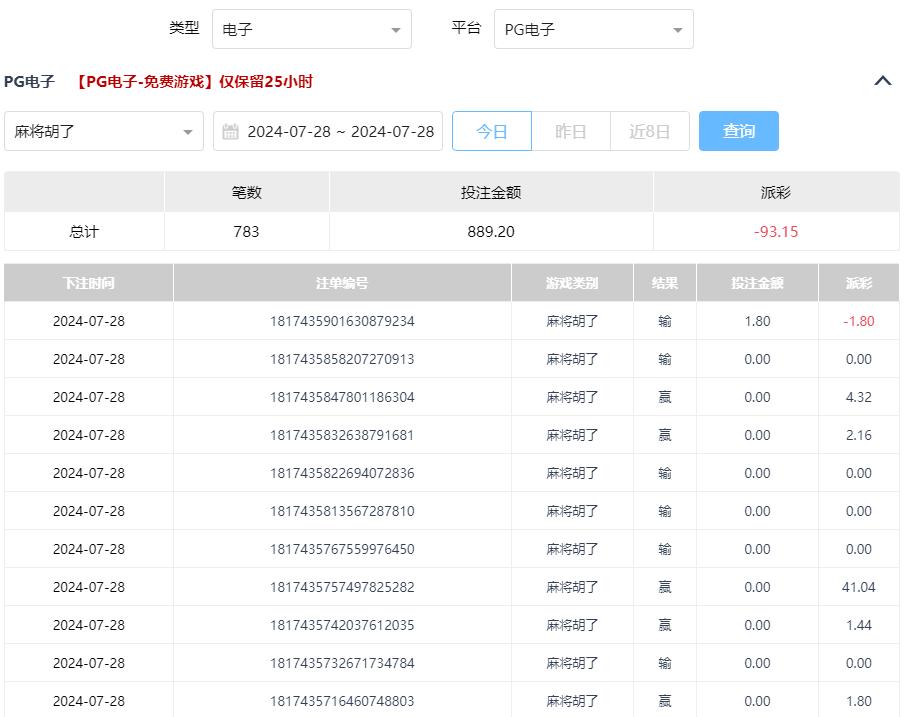Click the 下注时间 column header
This screenshot has width=908, height=717.
click(88, 283)
